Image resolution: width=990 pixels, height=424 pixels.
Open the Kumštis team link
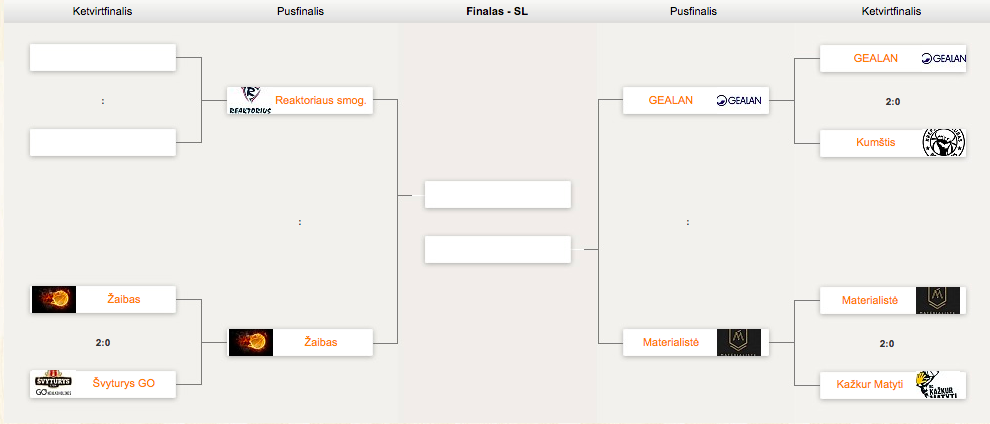[x=874, y=143]
